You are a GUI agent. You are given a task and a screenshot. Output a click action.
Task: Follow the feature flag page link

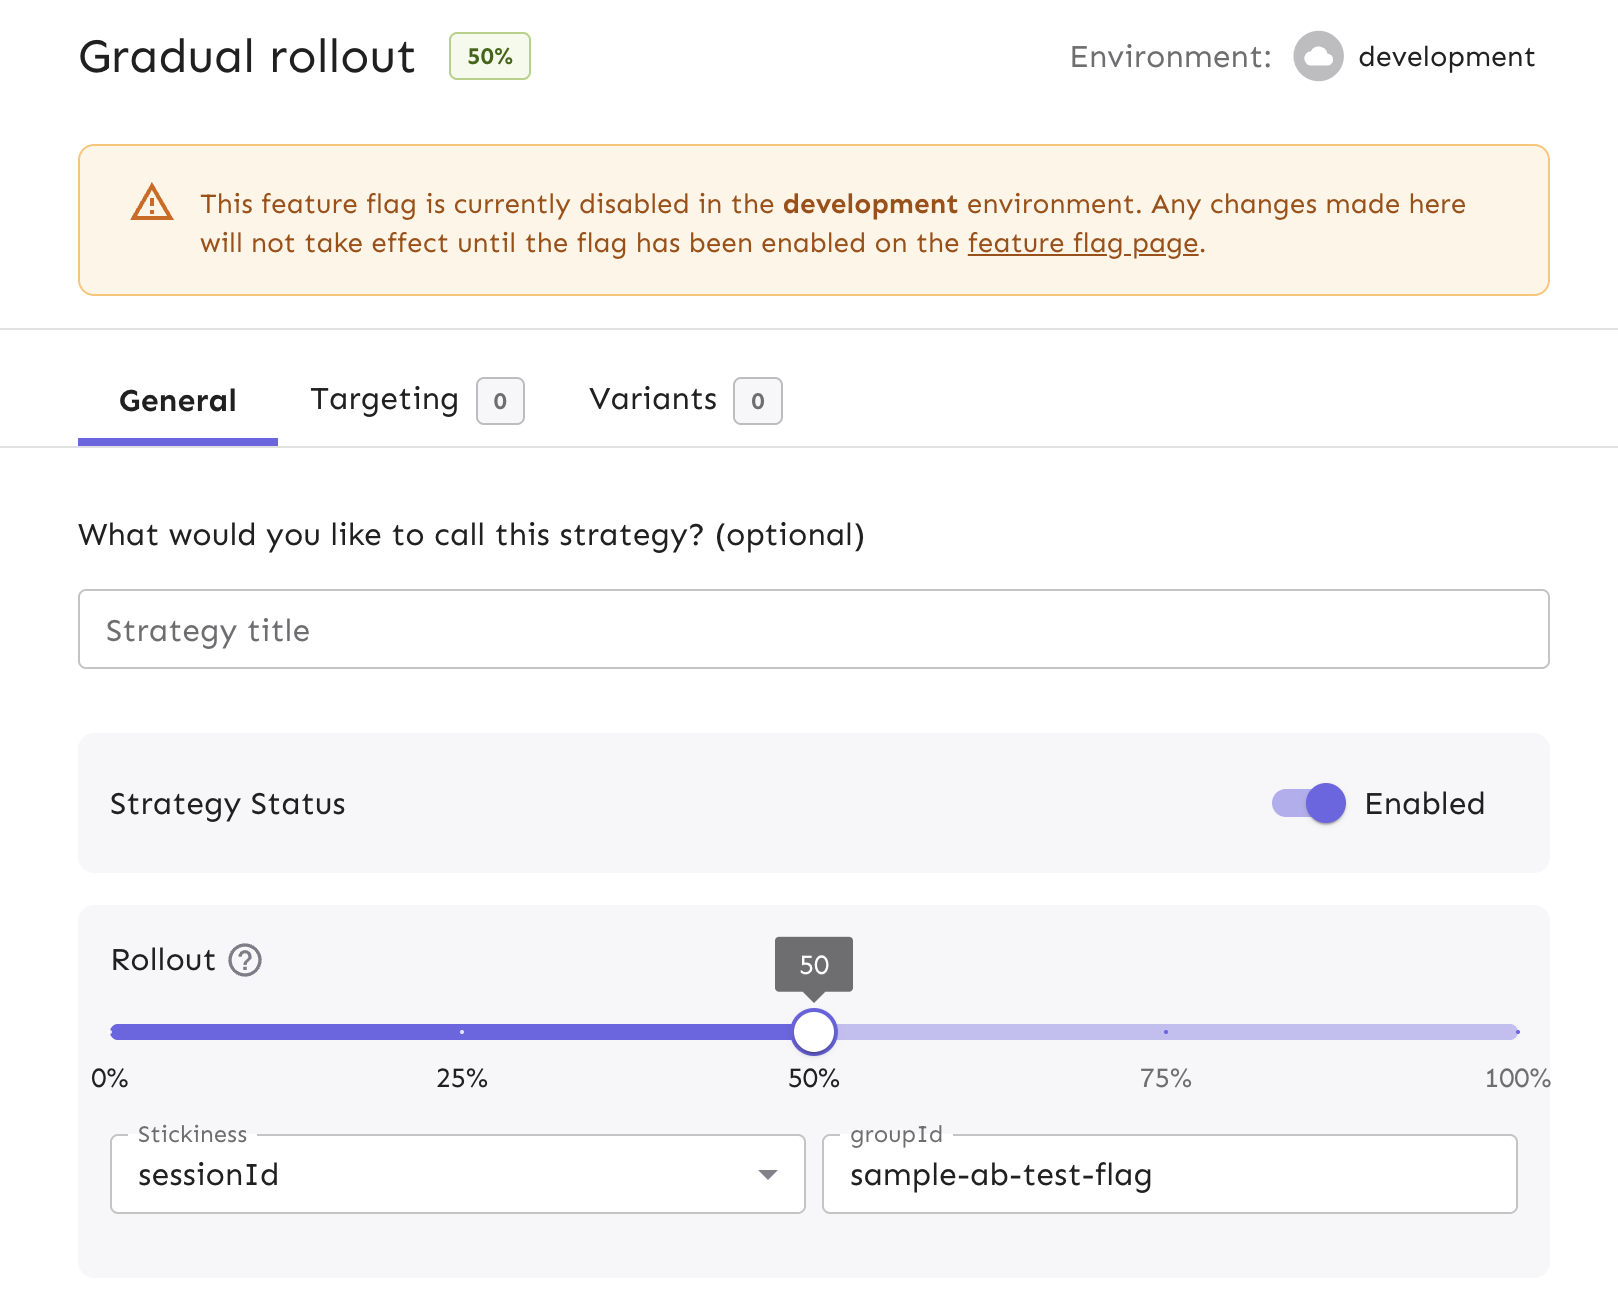(1082, 243)
